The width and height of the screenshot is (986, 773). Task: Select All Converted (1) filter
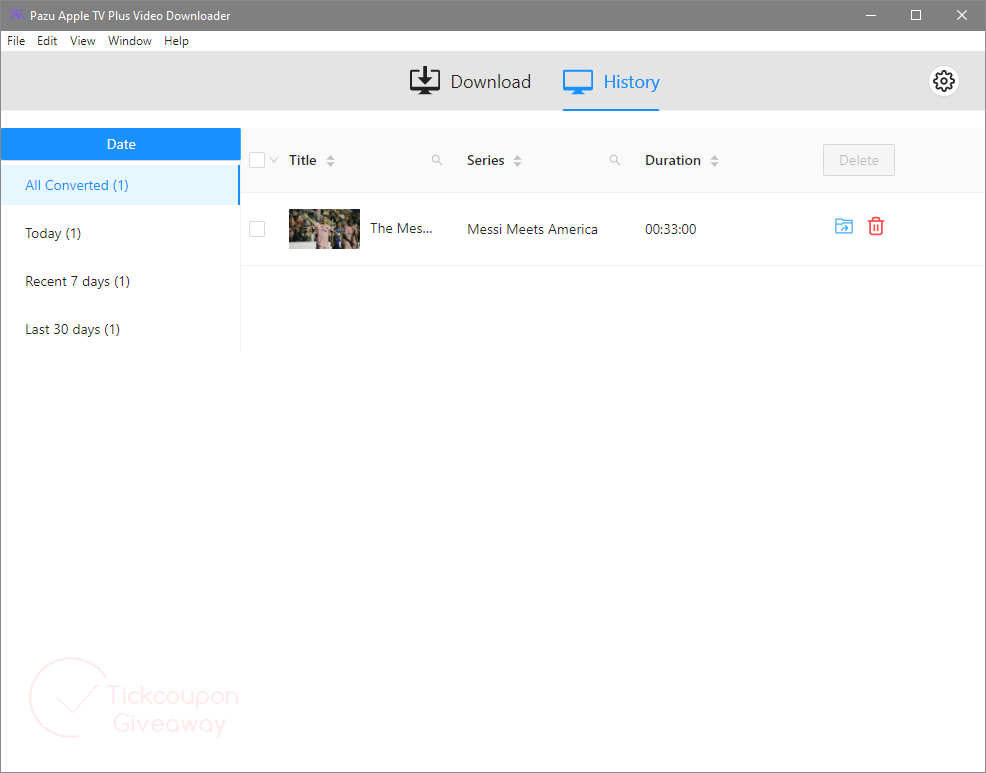(120, 185)
